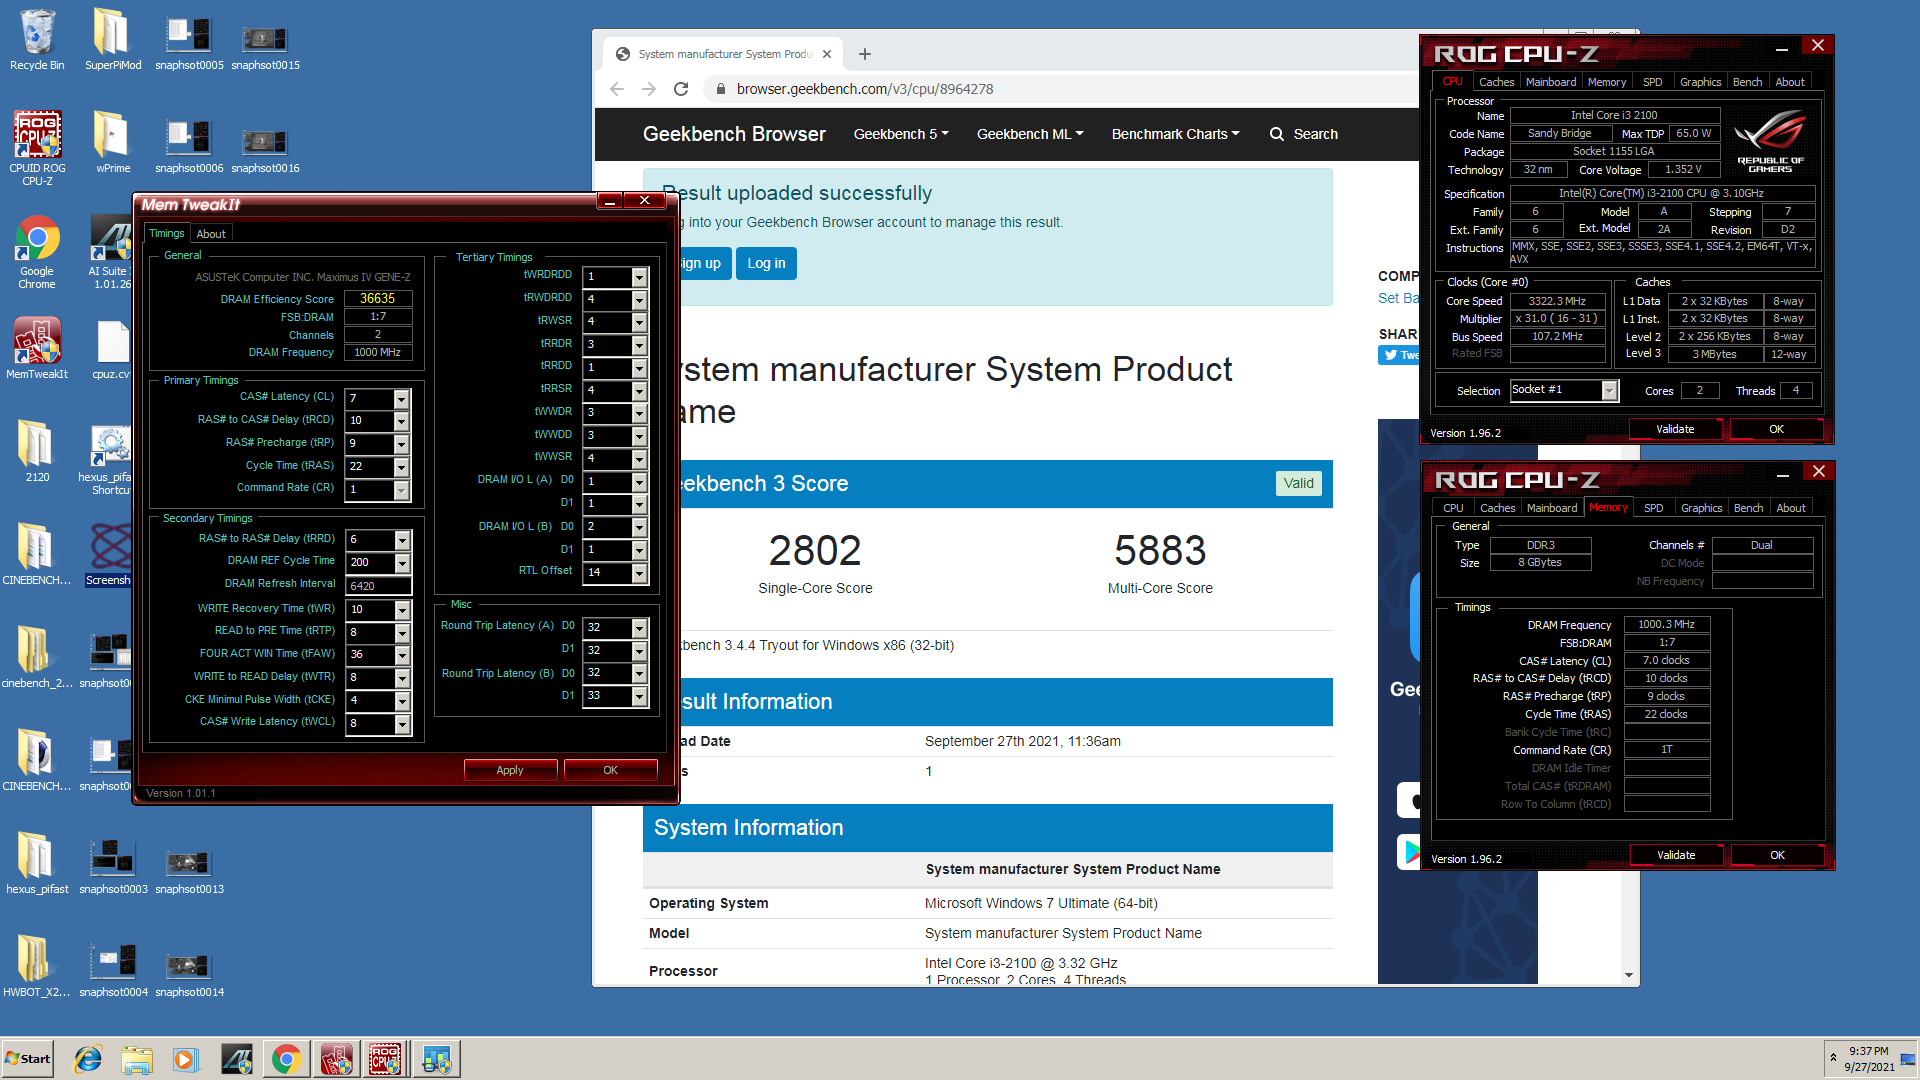Image resolution: width=1920 pixels, height=1080 pixels.
Task: Launch Internet Explorer from taskbar
Action: 88,1059
